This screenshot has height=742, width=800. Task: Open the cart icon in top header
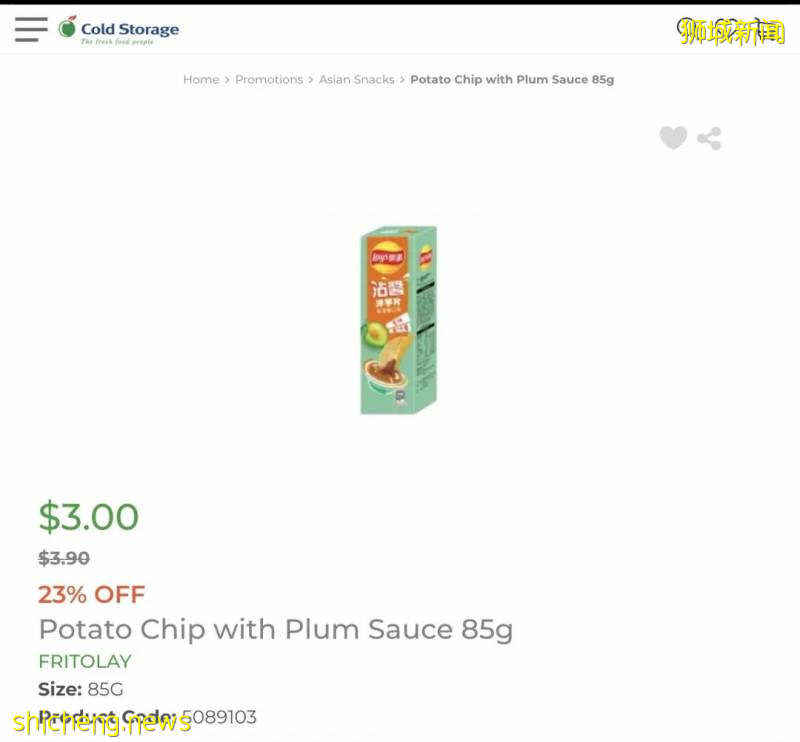[766, 30]
